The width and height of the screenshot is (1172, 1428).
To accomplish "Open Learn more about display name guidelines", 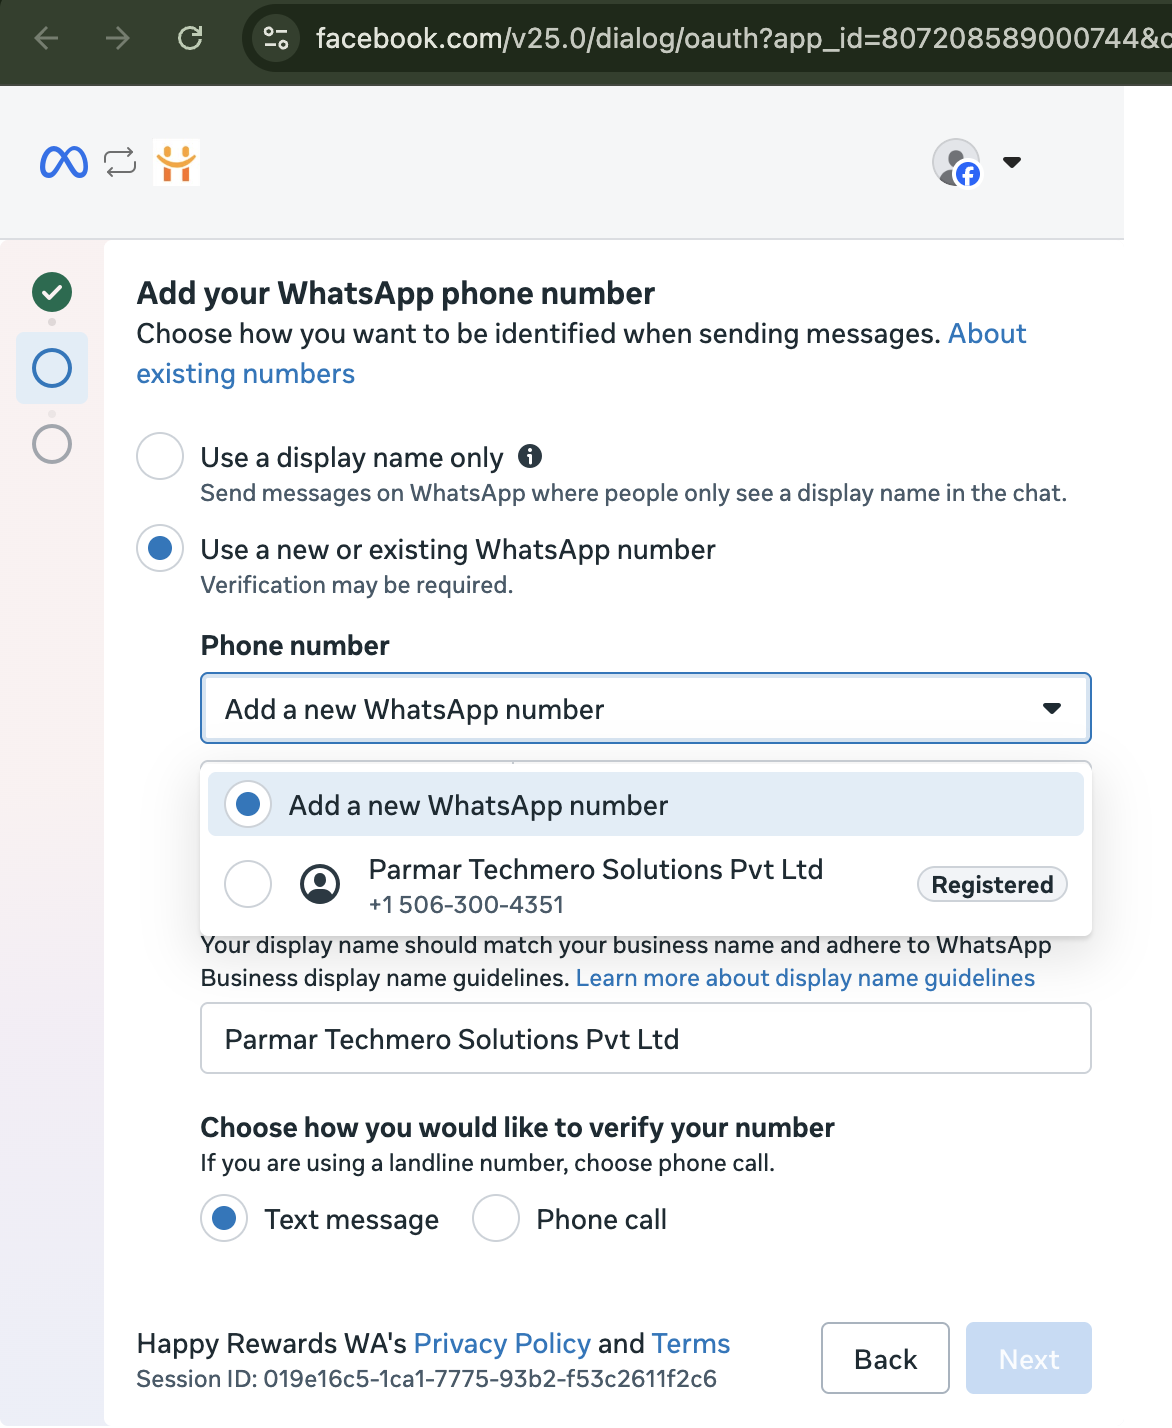I will pos(805,977).
